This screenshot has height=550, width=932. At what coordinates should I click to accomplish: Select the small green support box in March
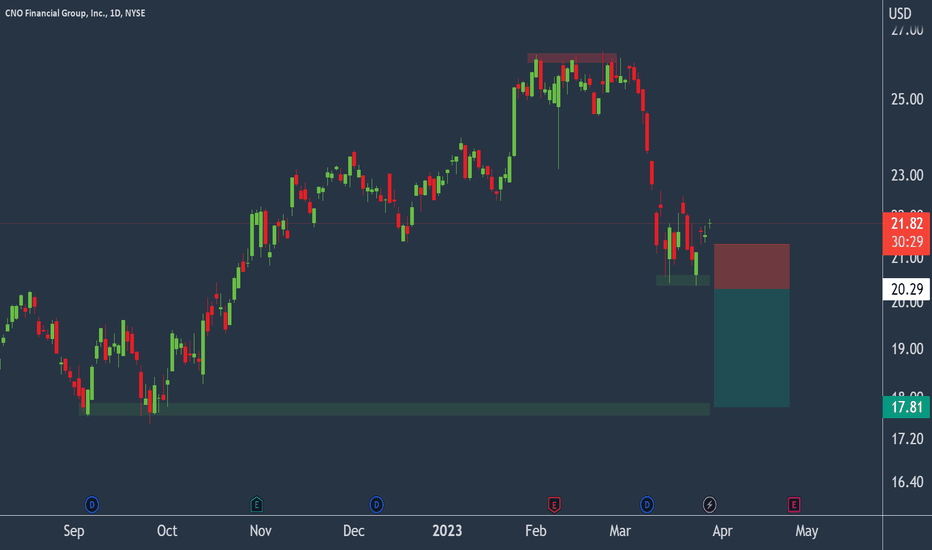coord(683,280)
